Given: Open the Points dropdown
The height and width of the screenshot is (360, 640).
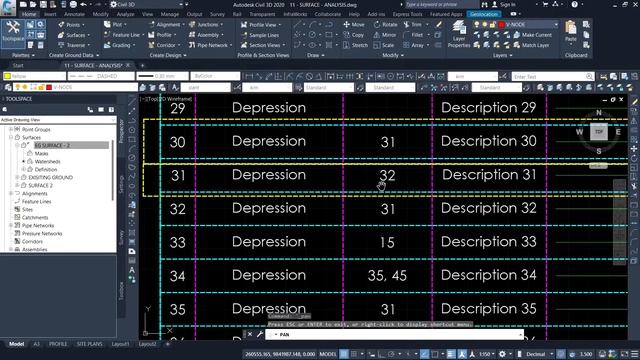Looking at the screenshot, I should coord(71,25).
